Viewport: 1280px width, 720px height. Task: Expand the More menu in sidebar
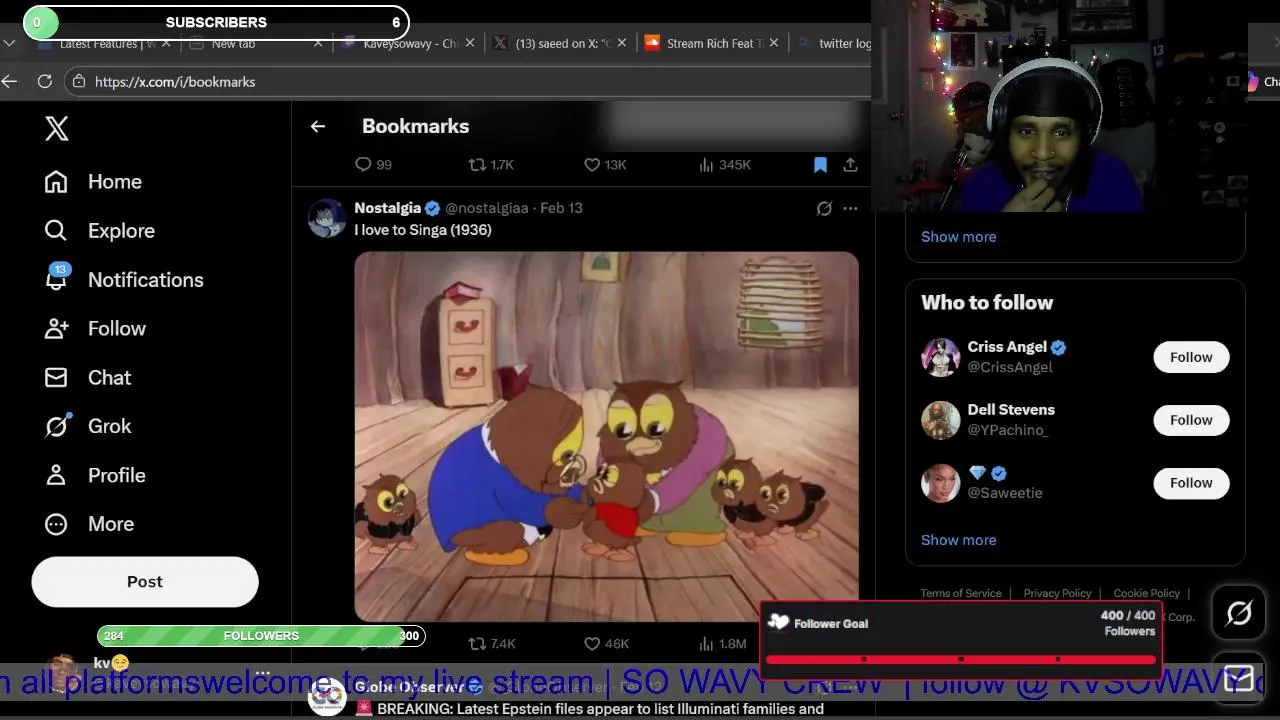(x=89, y=524)
